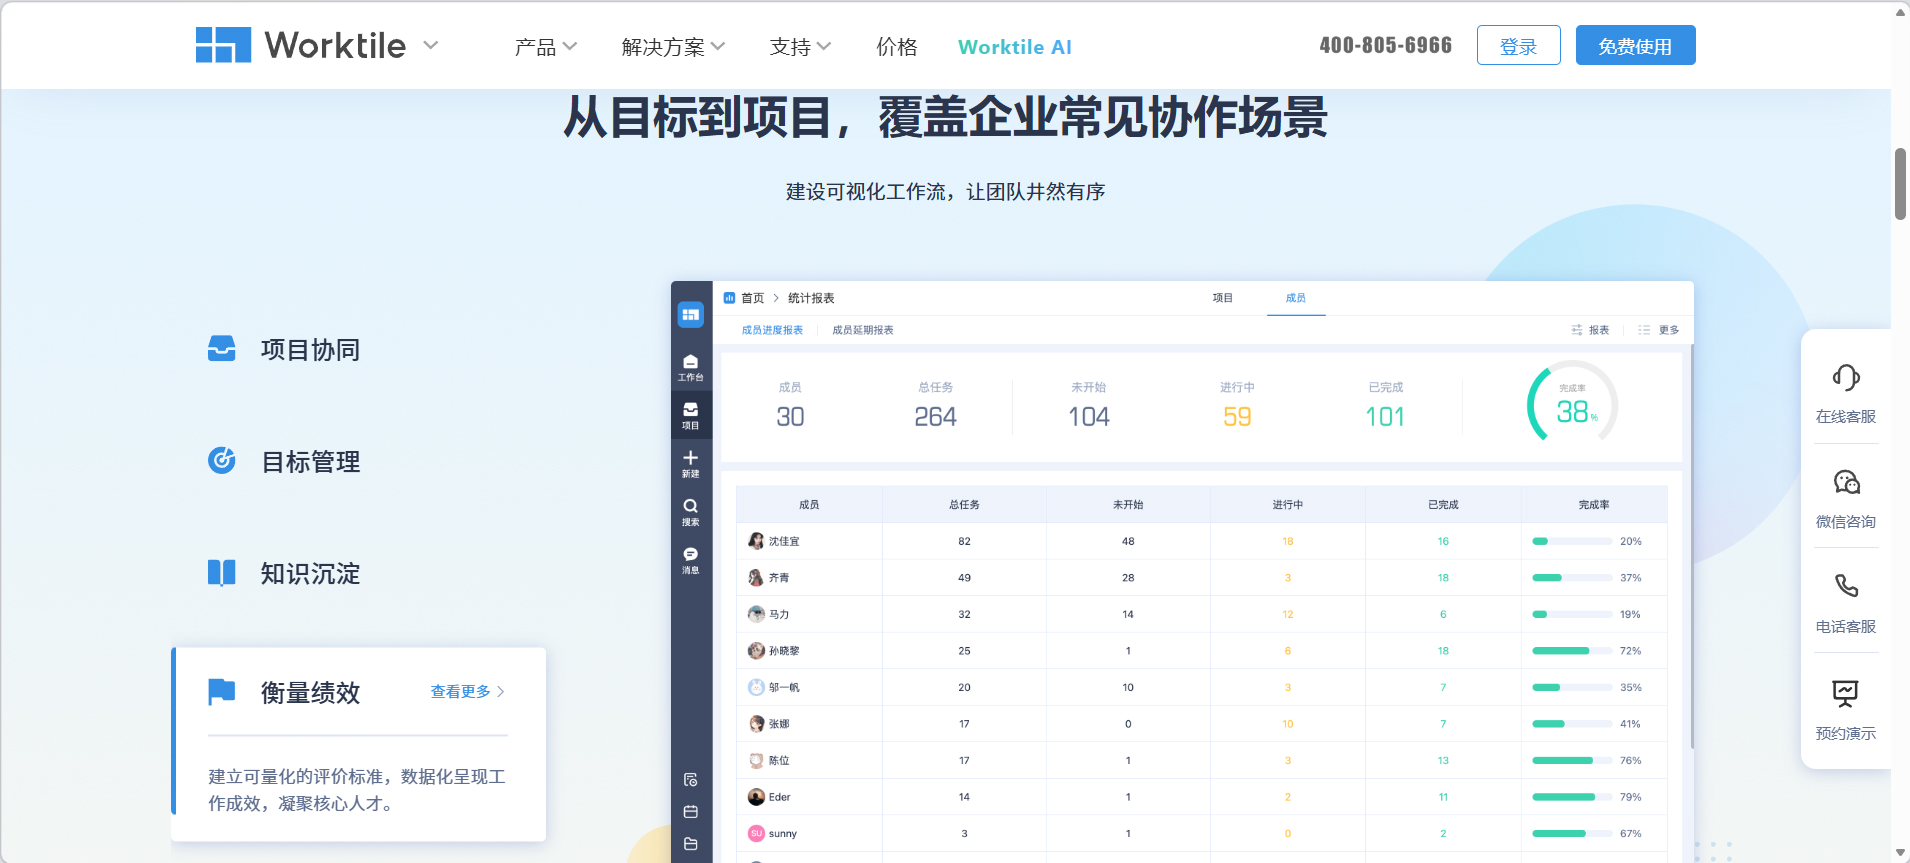The image size is (1910, 863).
Task: Select the 知识沉淀 feature tab
Action: (310, 574)
